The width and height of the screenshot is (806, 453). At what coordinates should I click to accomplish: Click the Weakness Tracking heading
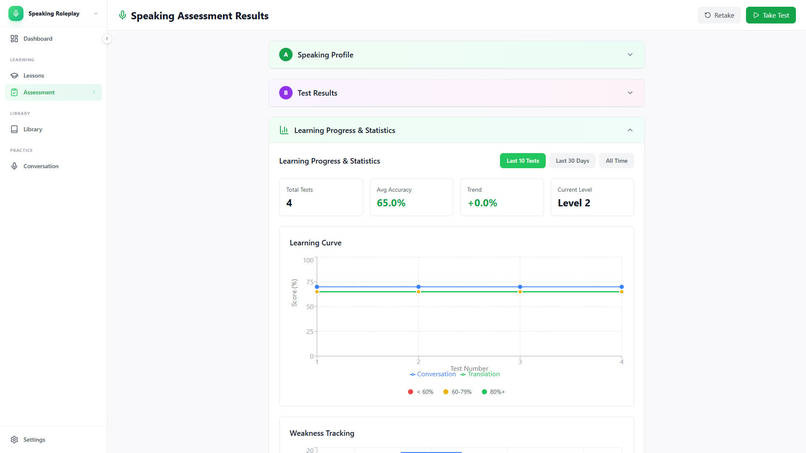click(x=322, y=433)
